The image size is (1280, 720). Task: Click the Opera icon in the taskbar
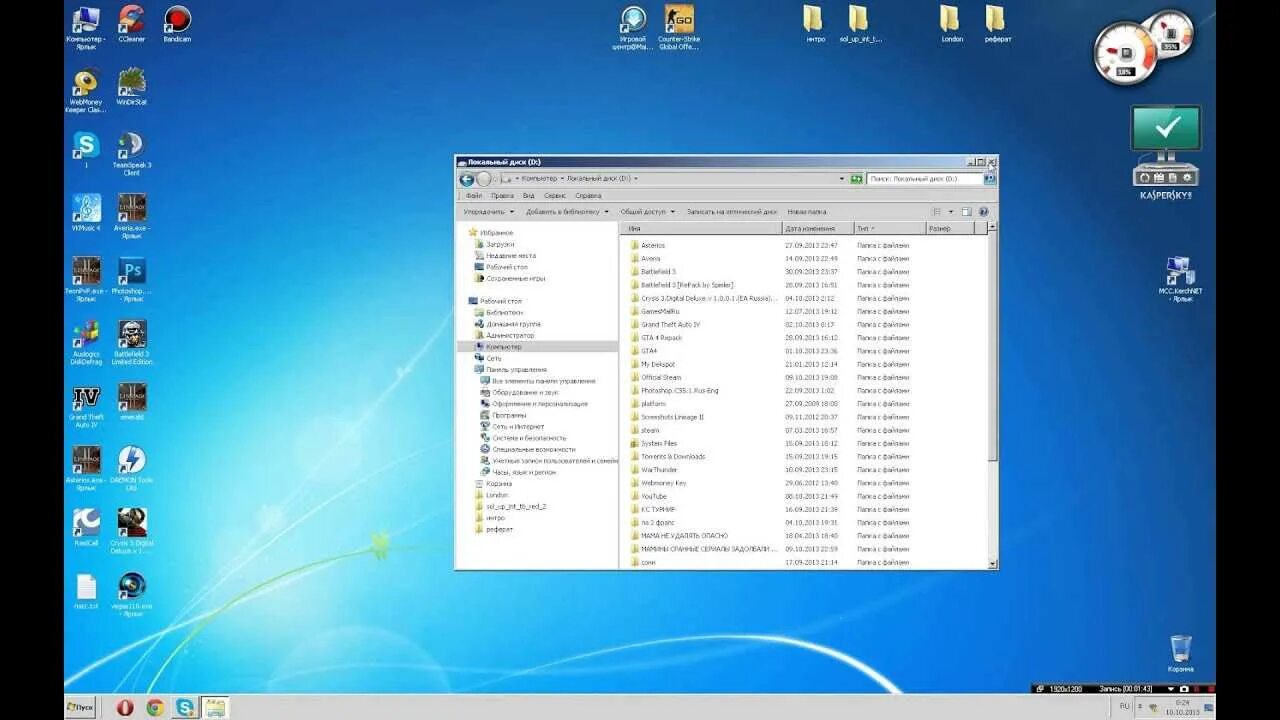point(125,707)
